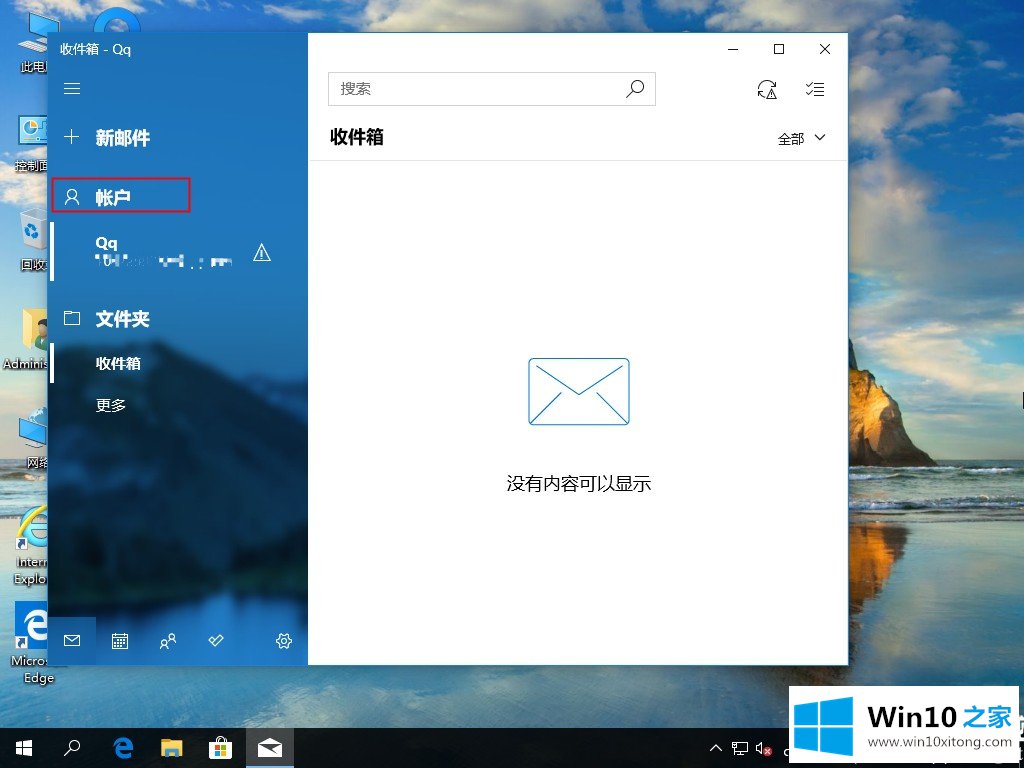Switch to Mail view icon

(72, 641)
